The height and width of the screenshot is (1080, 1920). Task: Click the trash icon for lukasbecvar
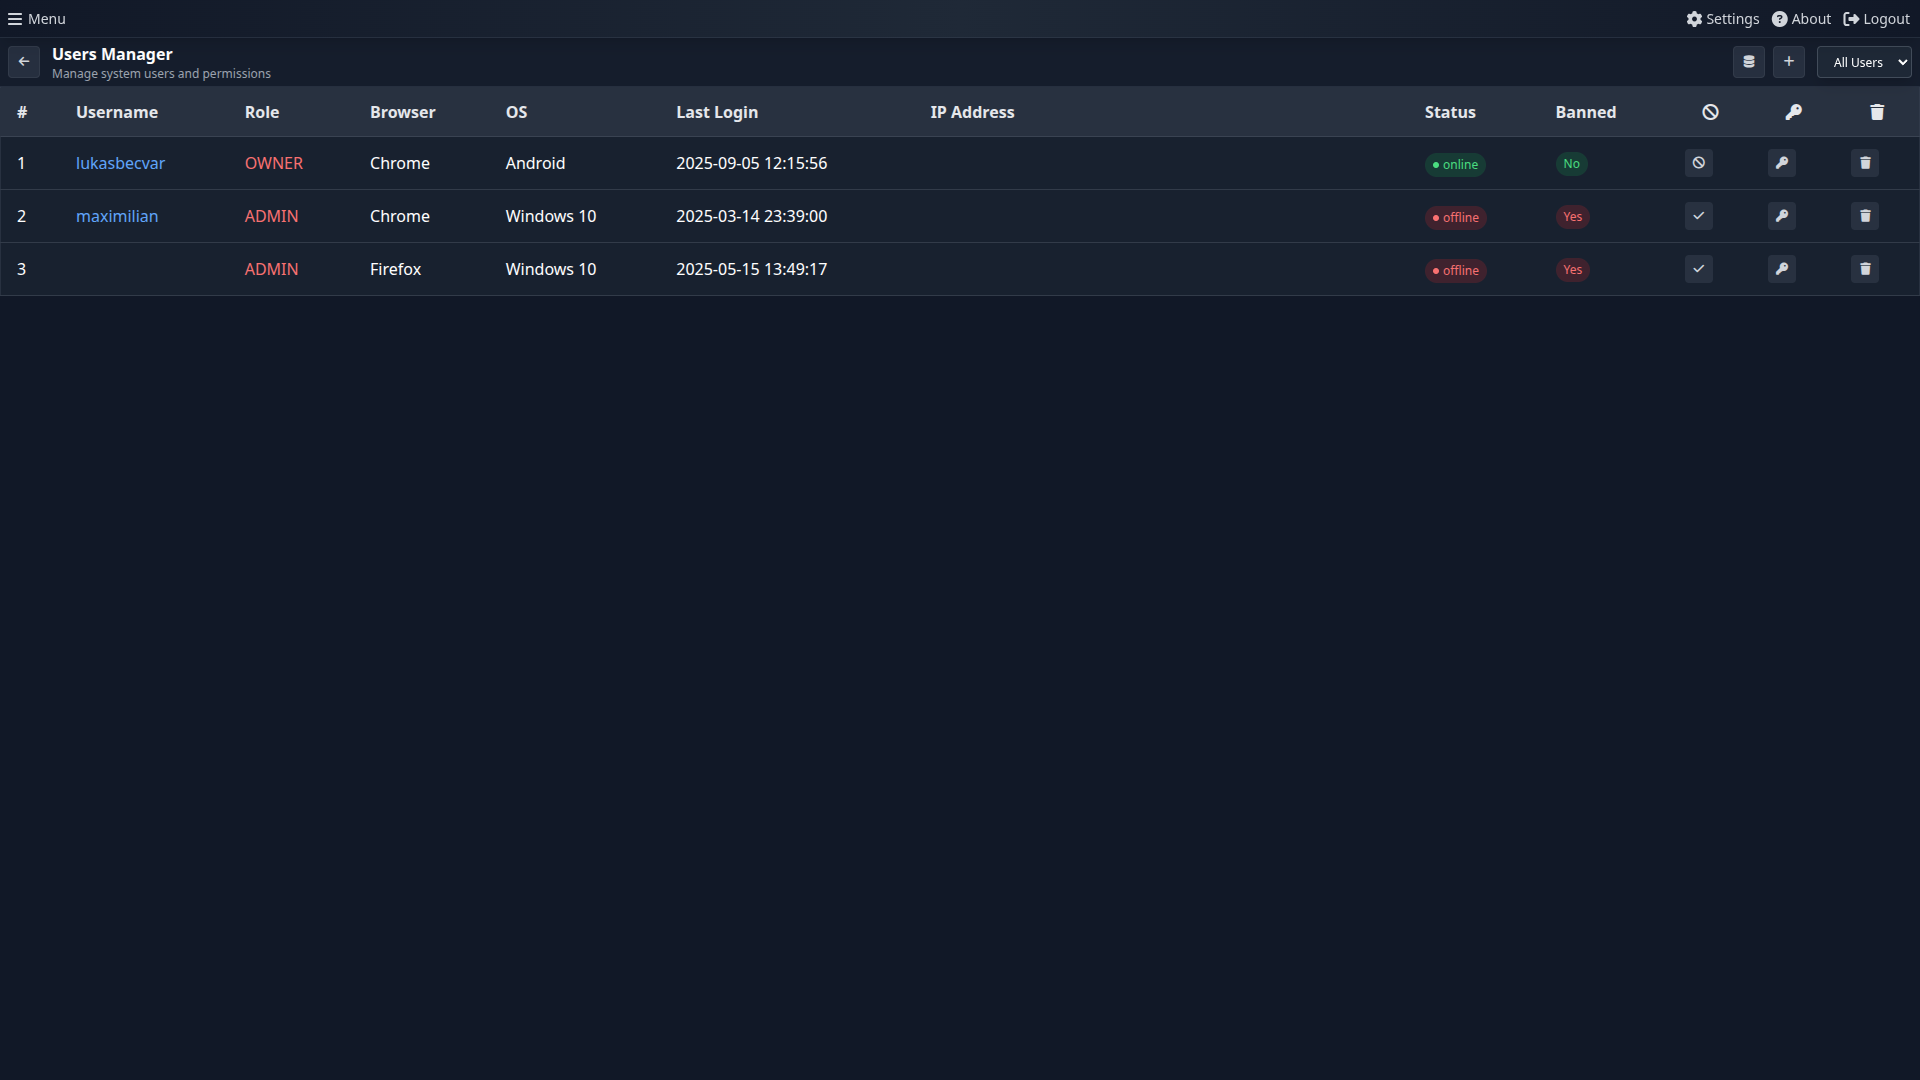tap(1864, 163)
